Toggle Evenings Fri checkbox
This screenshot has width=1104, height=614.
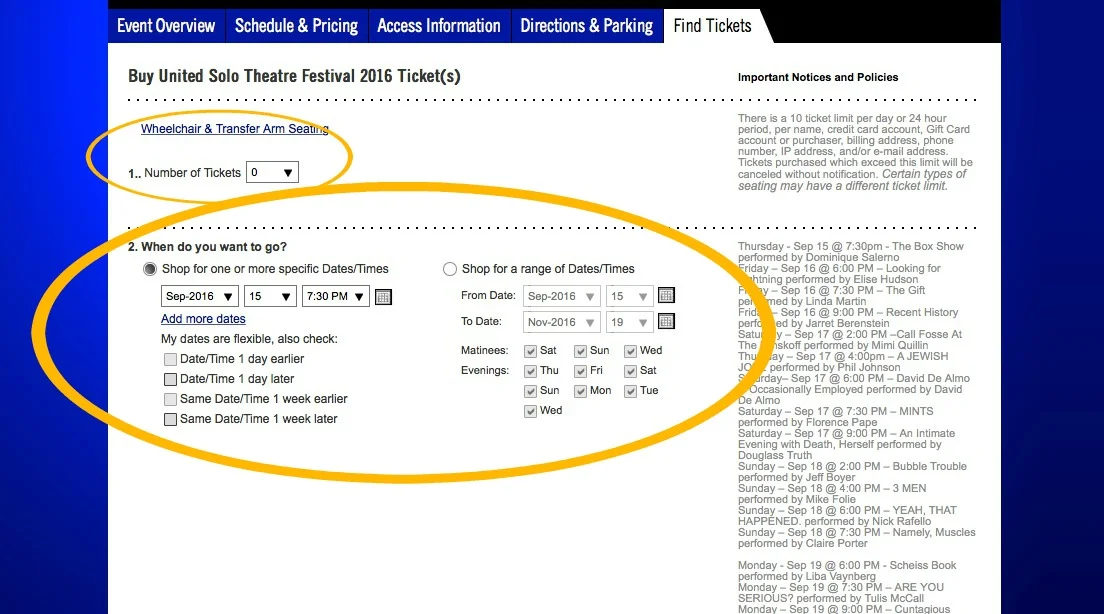581,371
